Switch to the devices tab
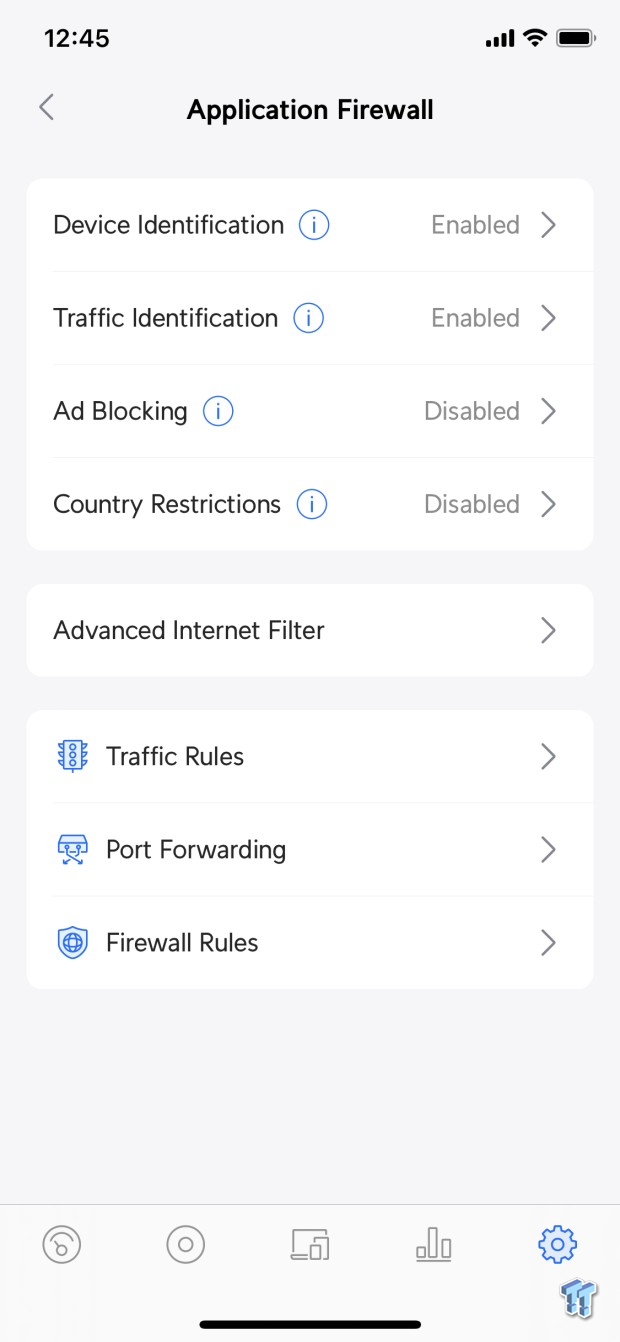The width and height of the screenshot is (620, 1342). pos(310,1245)
